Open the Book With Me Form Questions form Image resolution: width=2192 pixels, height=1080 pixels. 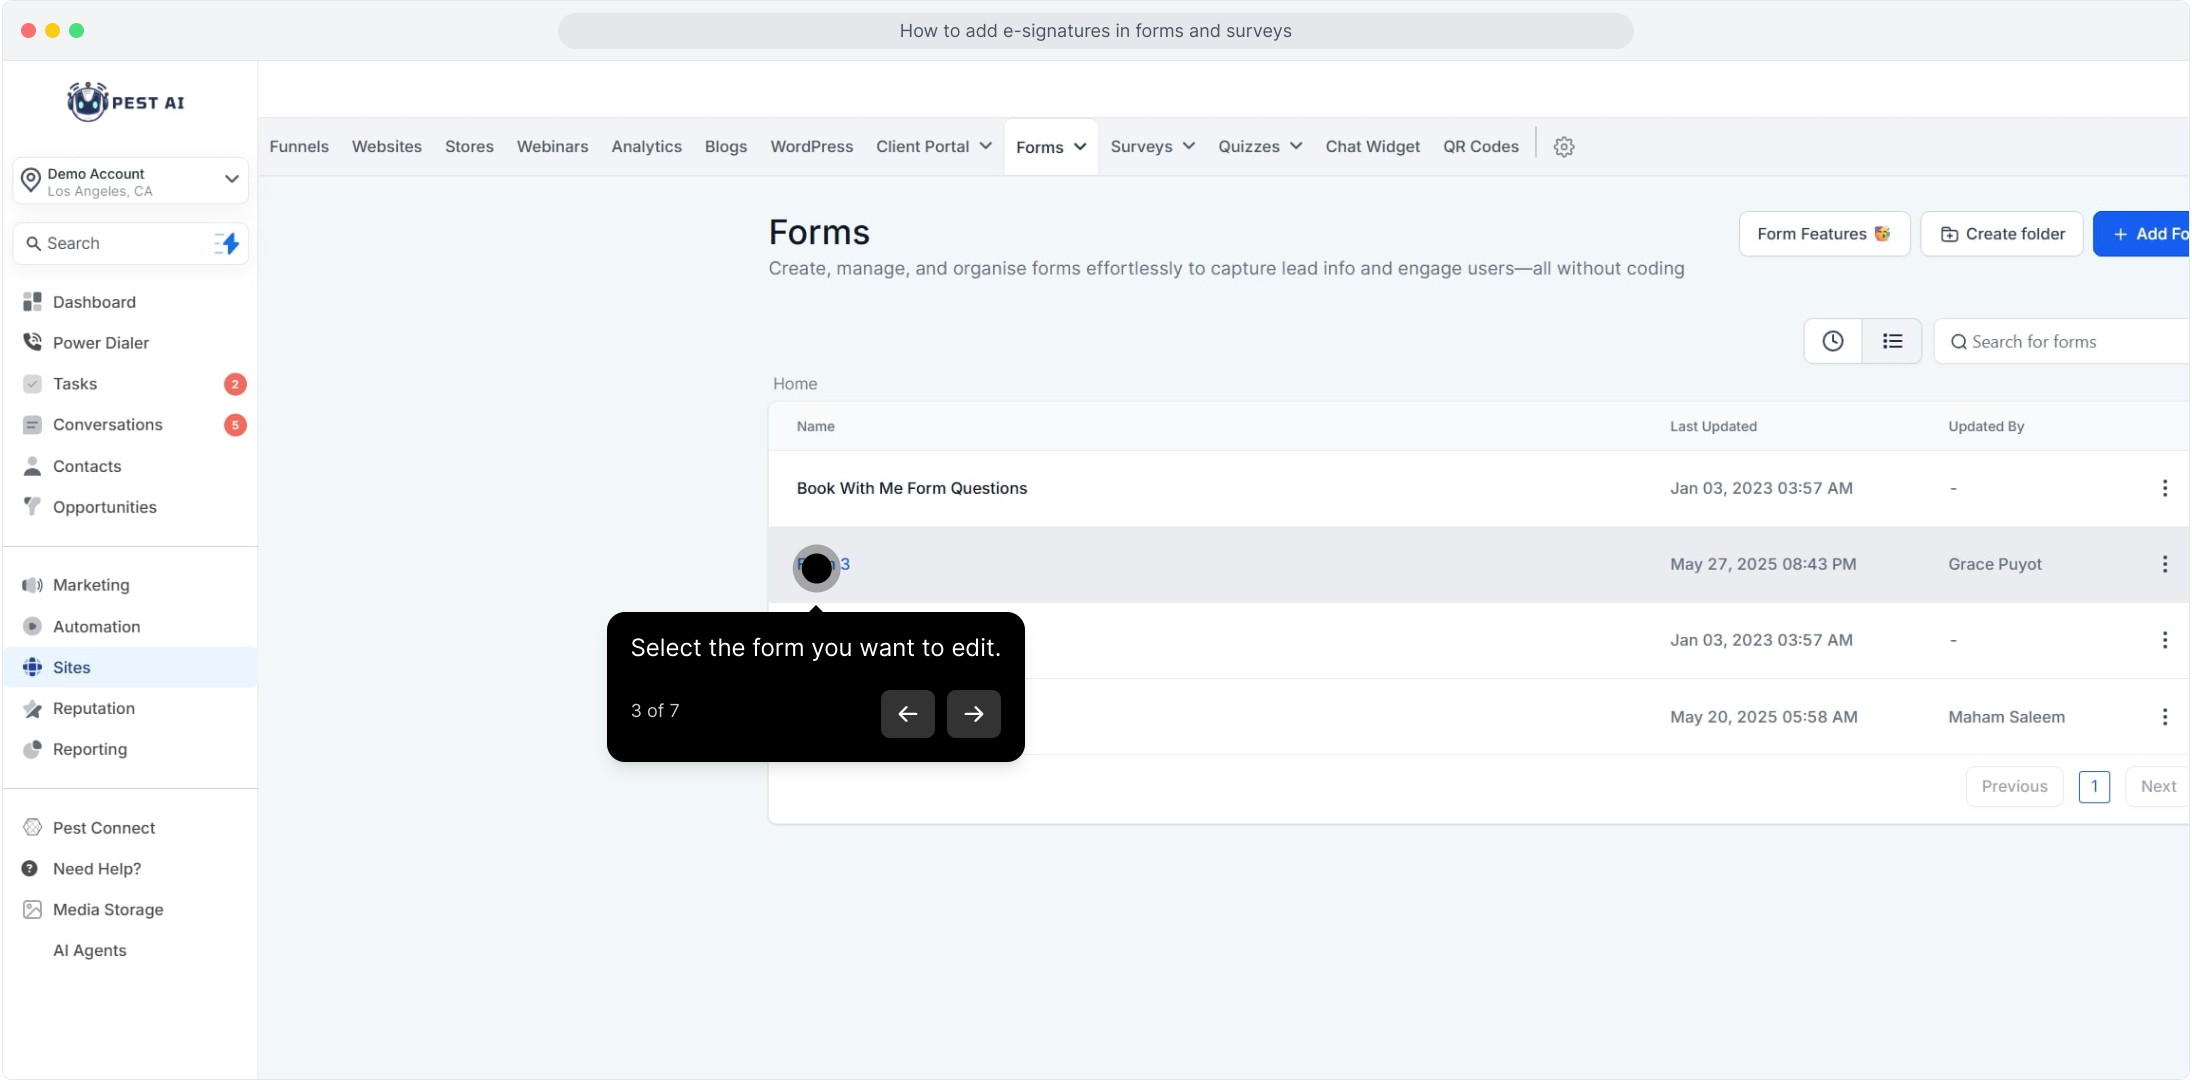point(912,488)
